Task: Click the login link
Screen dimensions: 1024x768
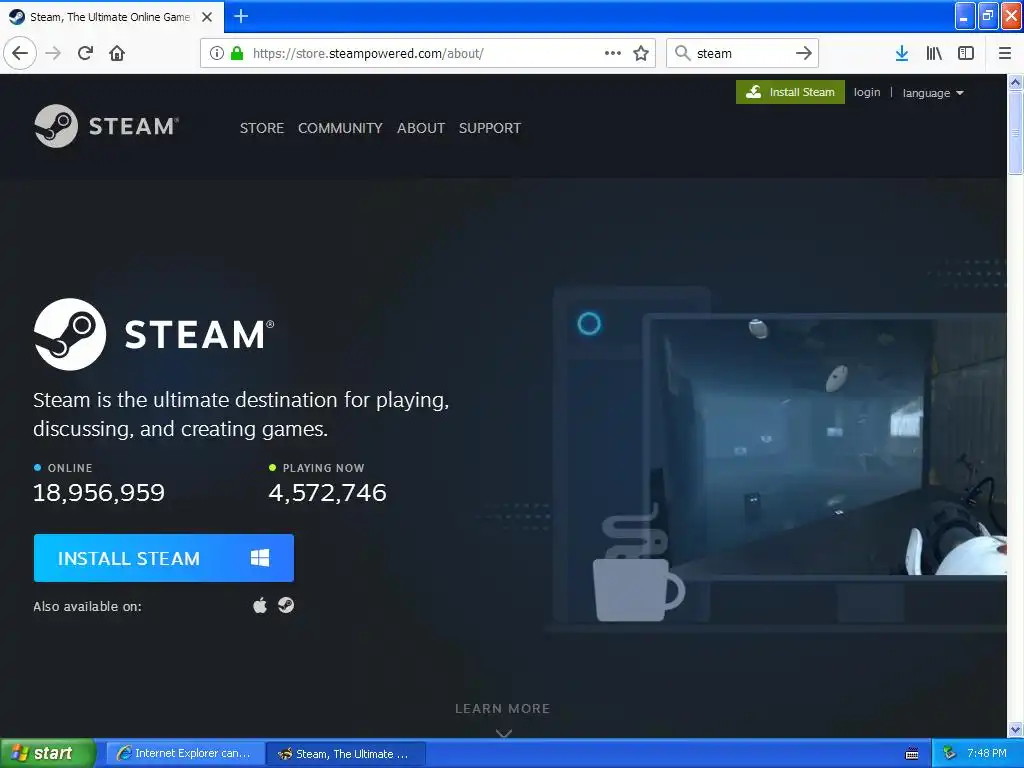Action: 867,92
